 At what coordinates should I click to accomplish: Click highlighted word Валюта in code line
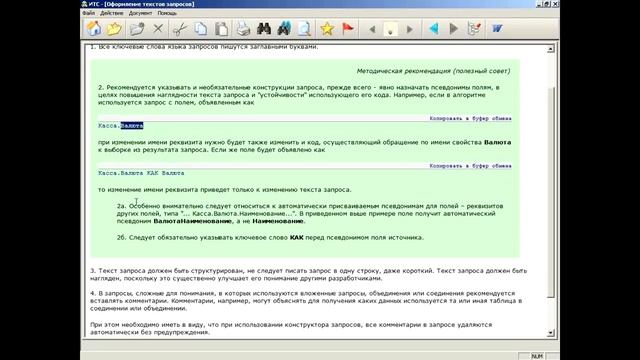click(x=132, y=126)
